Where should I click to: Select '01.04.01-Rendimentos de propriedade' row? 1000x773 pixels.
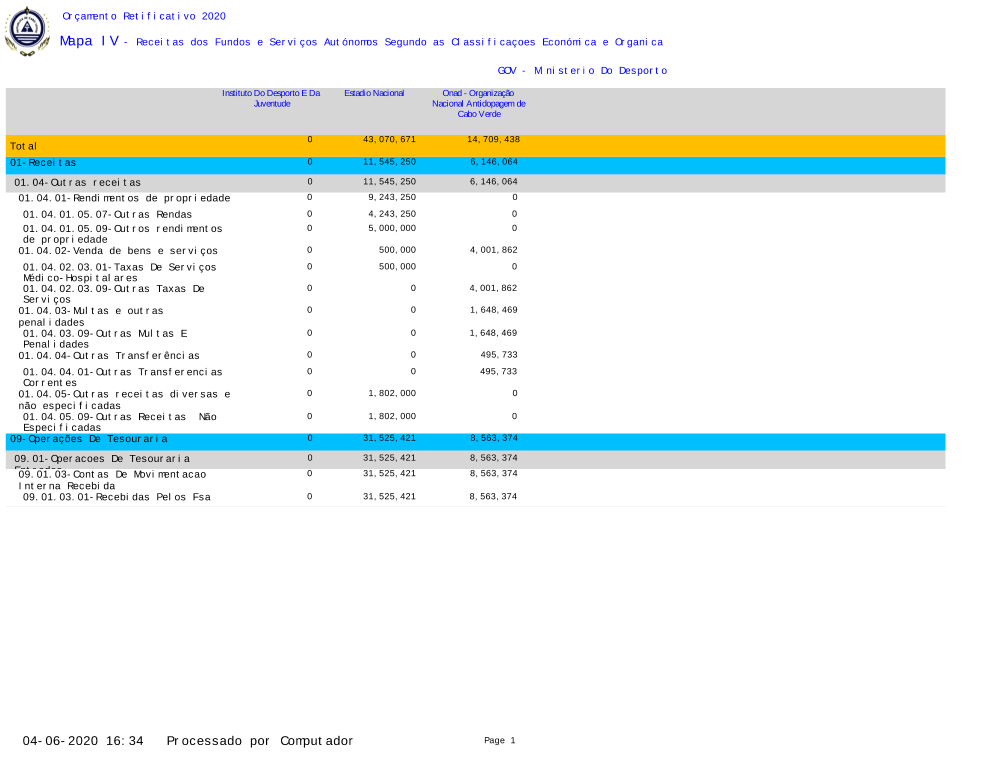[x=124, y=198]
